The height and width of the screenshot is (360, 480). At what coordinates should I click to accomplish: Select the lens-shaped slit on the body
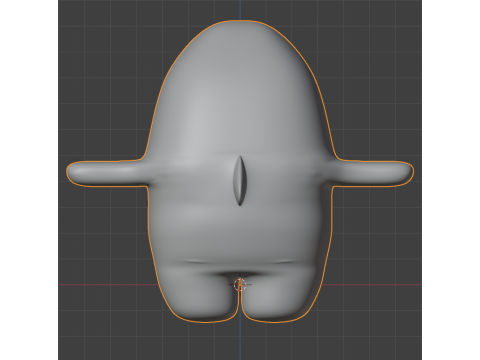click(x=240, y=180)
